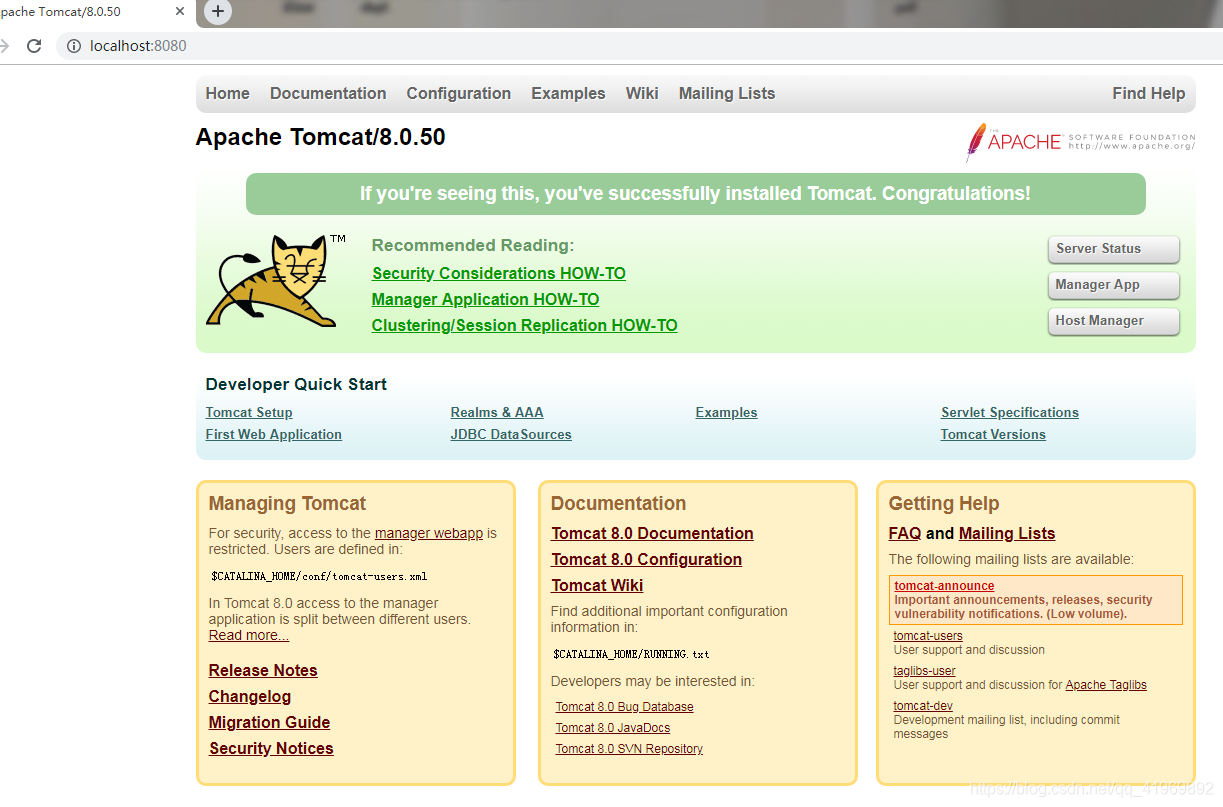The image size is (1223, 807).
Task: Open Security Considerations HOW-TO link
Action: point(499,273)
